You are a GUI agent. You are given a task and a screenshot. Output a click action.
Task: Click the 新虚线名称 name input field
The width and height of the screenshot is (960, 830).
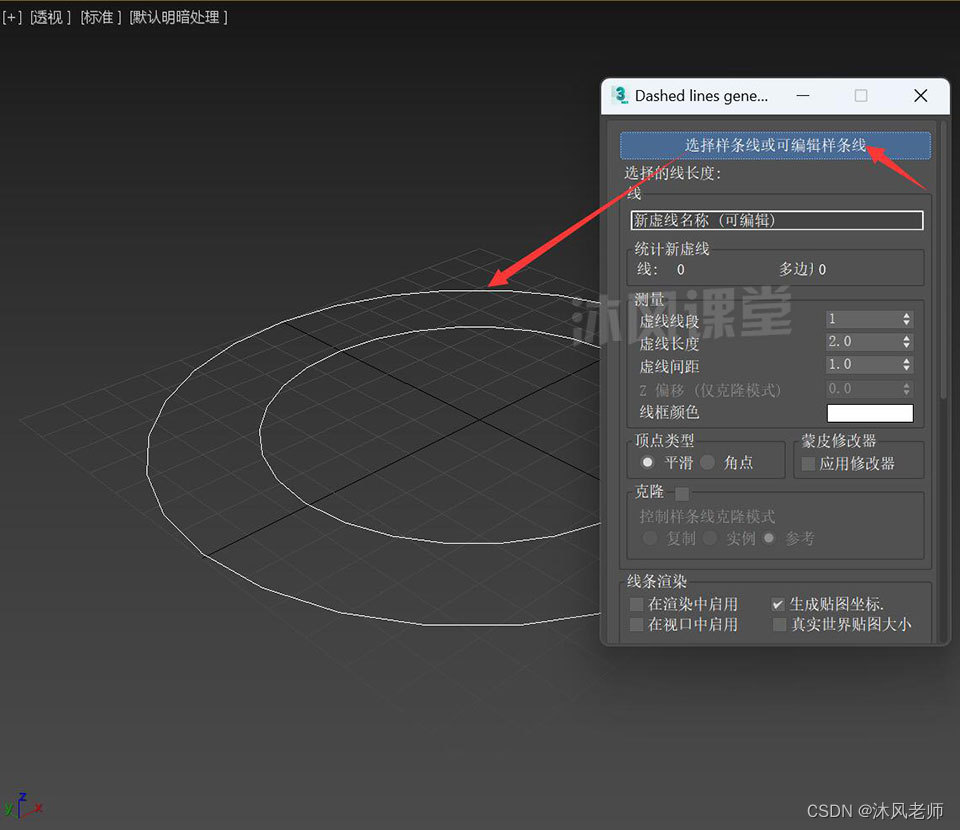(x=776, y=220)
